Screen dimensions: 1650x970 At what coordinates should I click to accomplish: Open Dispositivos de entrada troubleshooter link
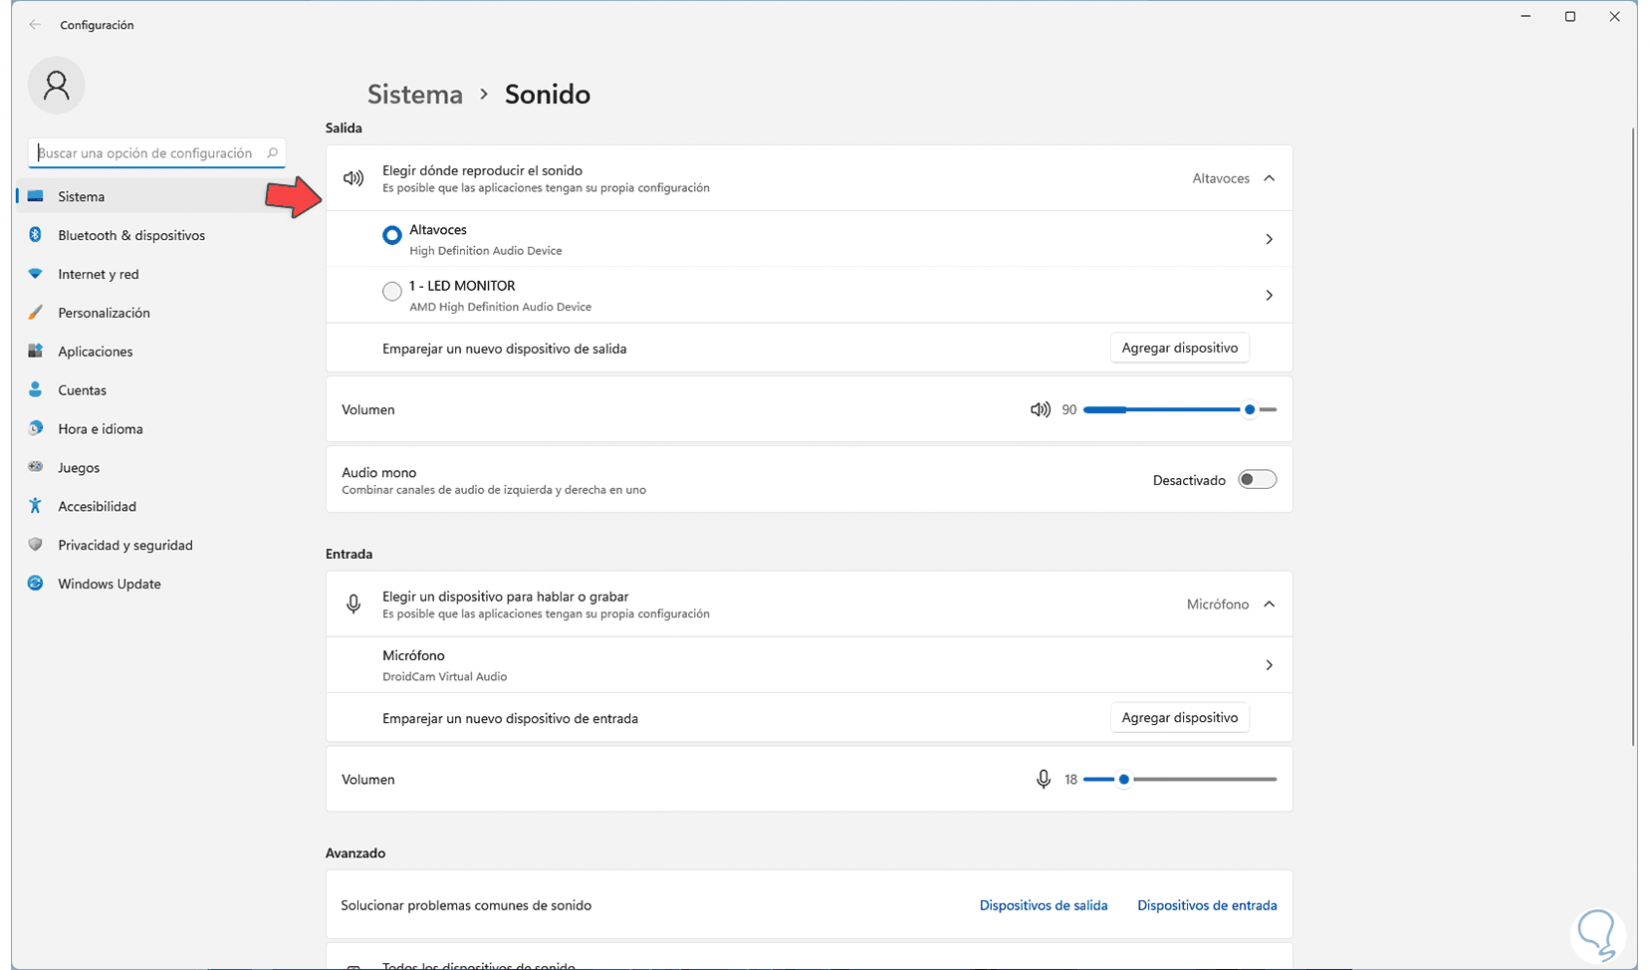click(1206, 905)
